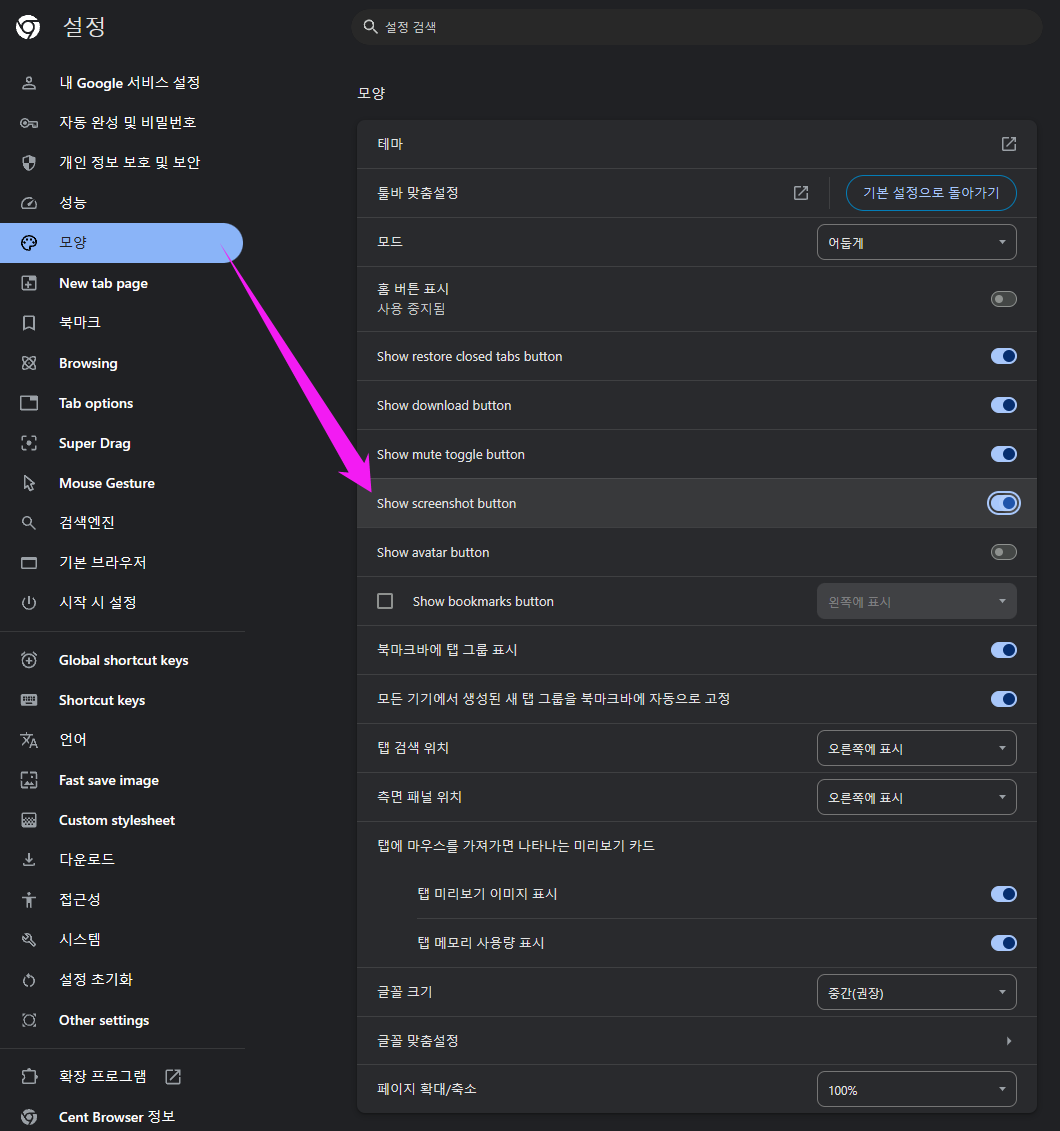
Task: Disable the Show download button switch
Action: [x=1003, y=405]
